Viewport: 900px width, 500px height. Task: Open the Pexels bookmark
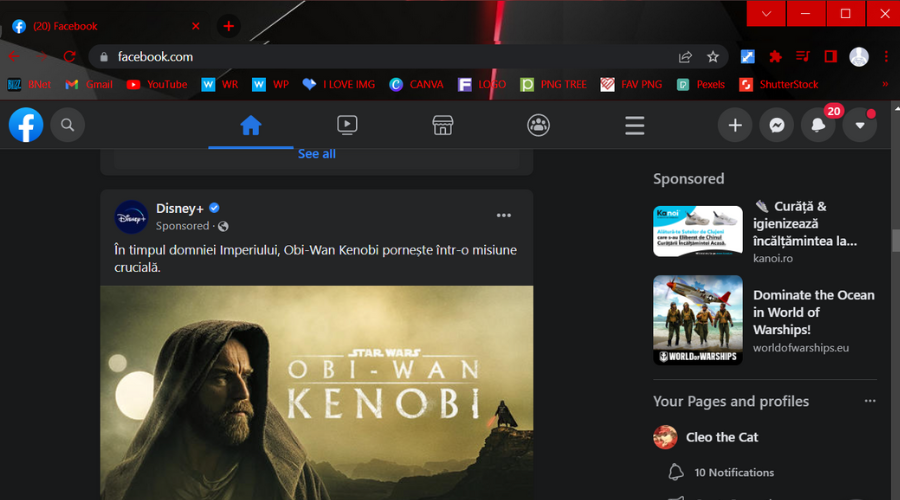(701, 84)
